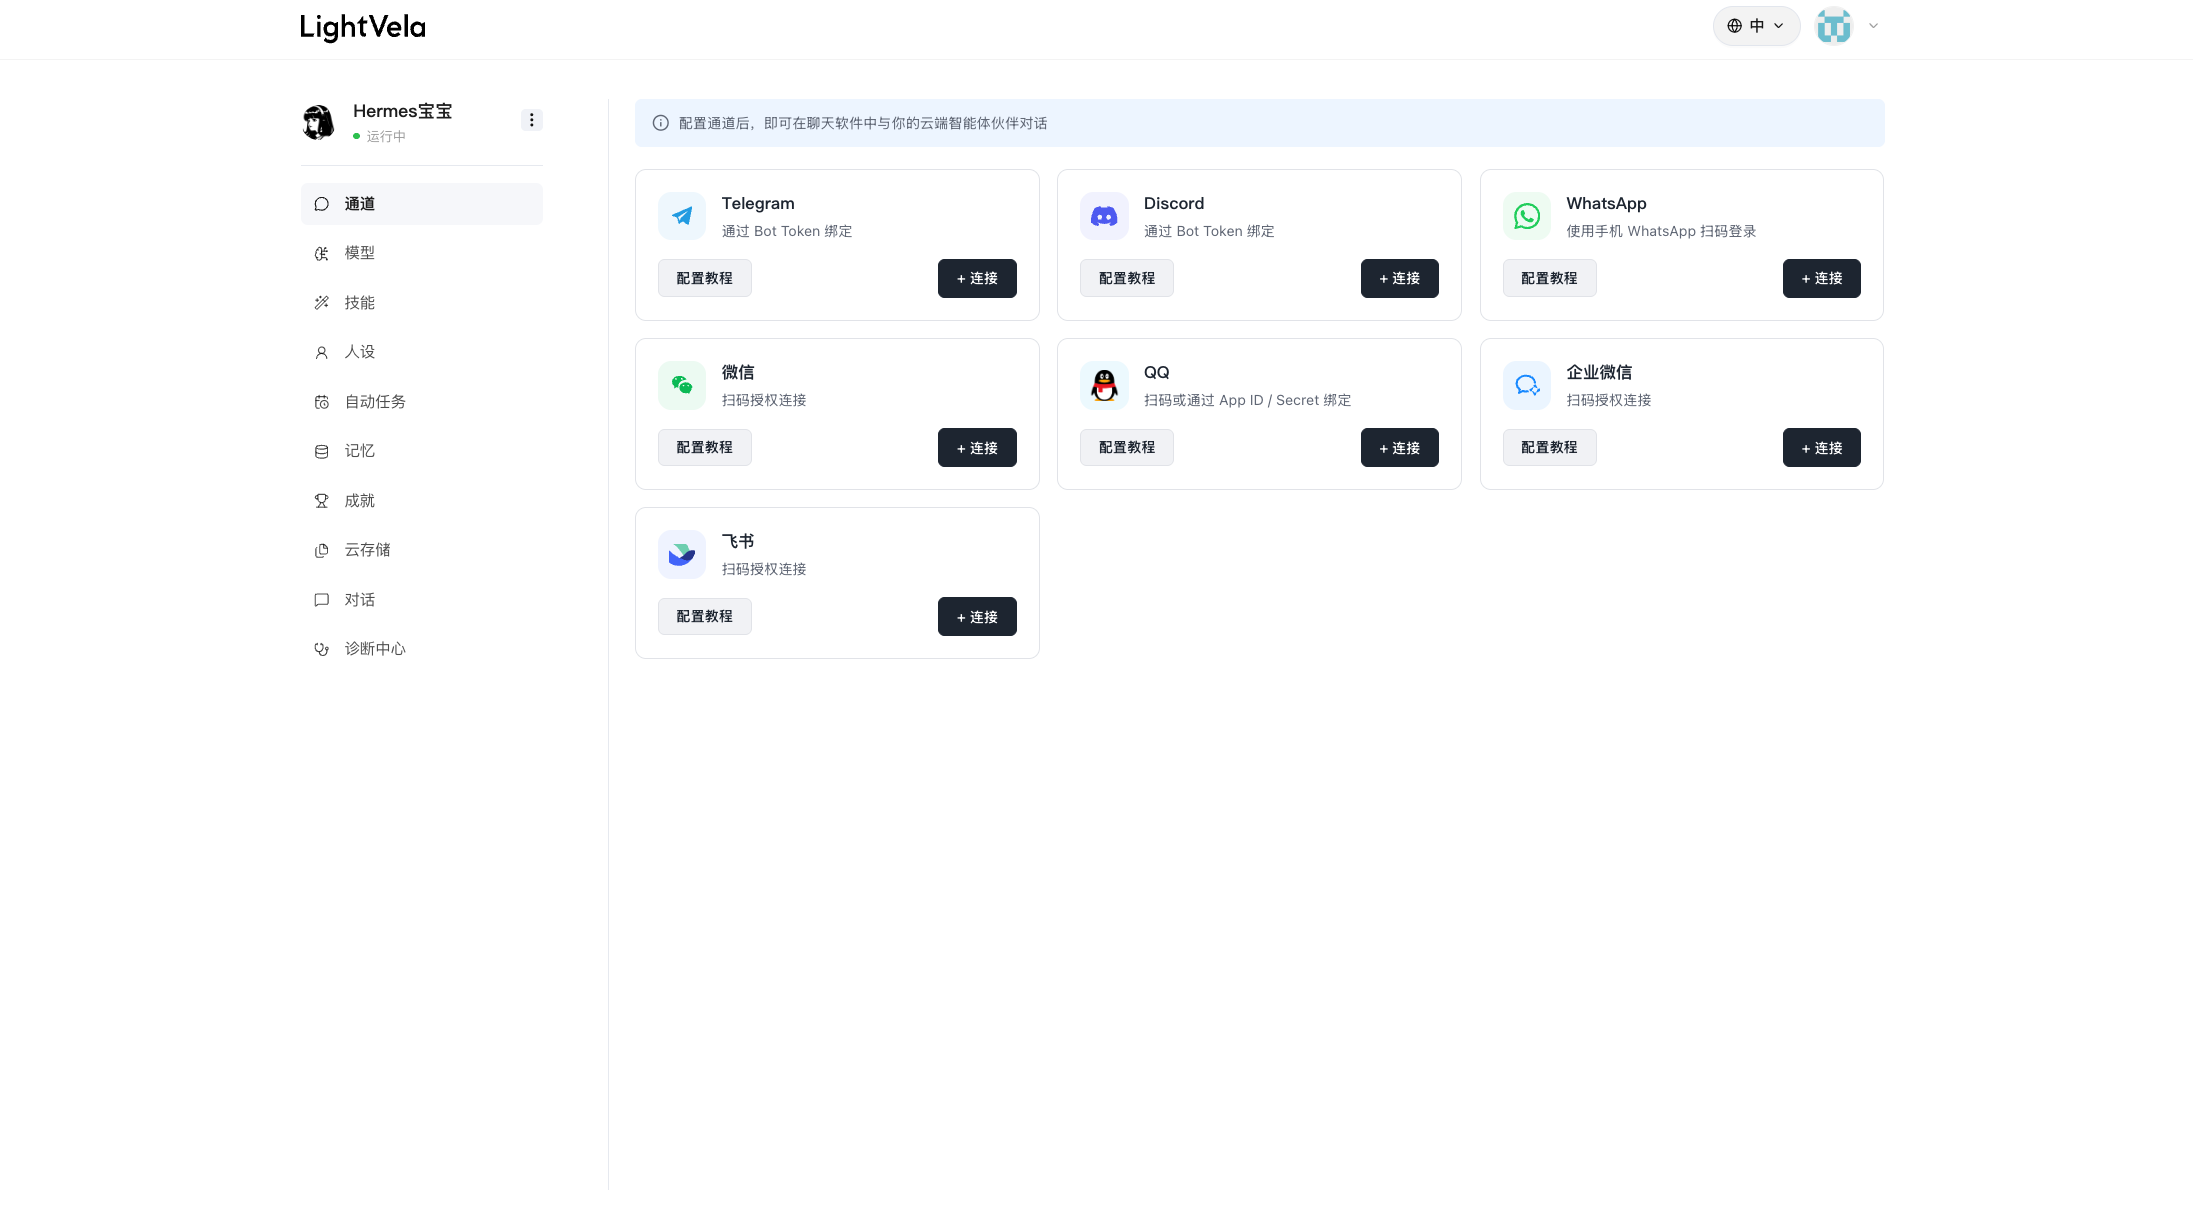Click the 对话 message sidebar icon
This screenshot has width=2197, height=1207.
(x=322, y=600)
